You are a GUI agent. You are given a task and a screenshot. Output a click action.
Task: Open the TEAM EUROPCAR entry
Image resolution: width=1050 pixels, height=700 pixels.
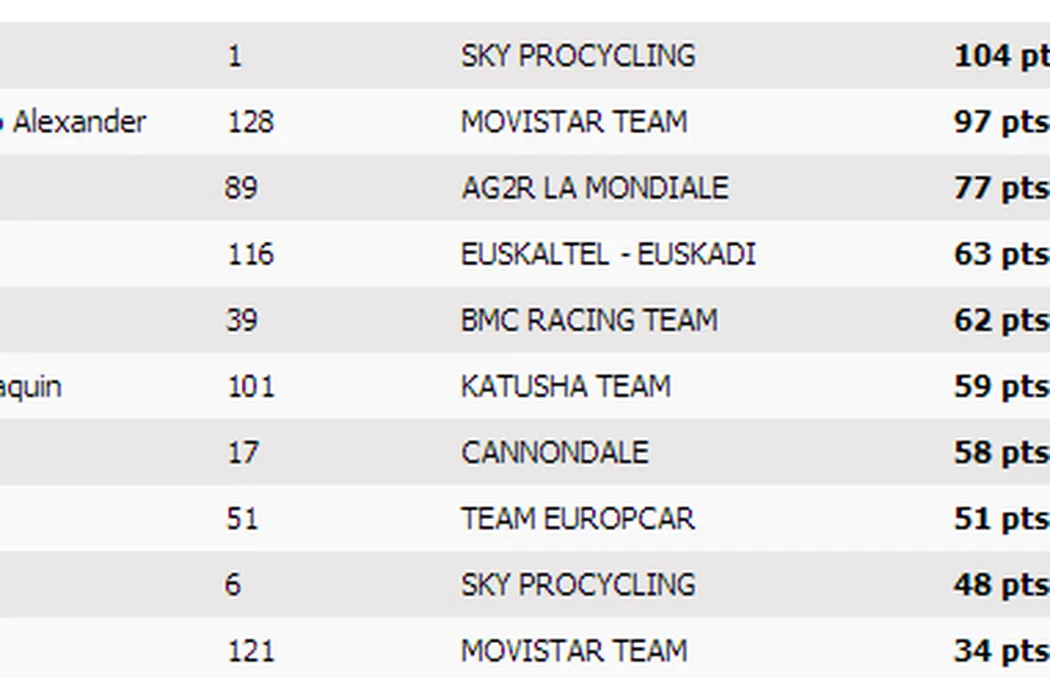coord(577,518)
